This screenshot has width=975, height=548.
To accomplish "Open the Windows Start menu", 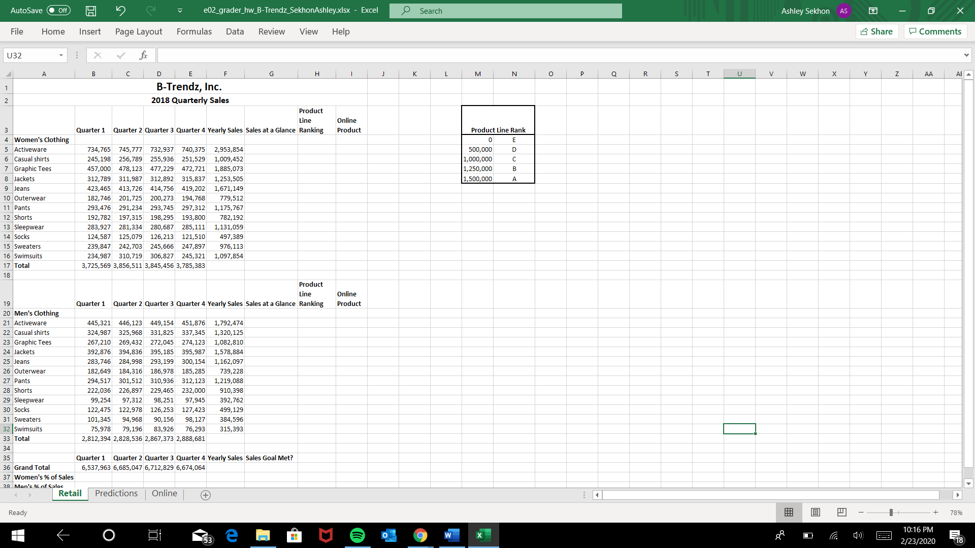I will point(17,536).
